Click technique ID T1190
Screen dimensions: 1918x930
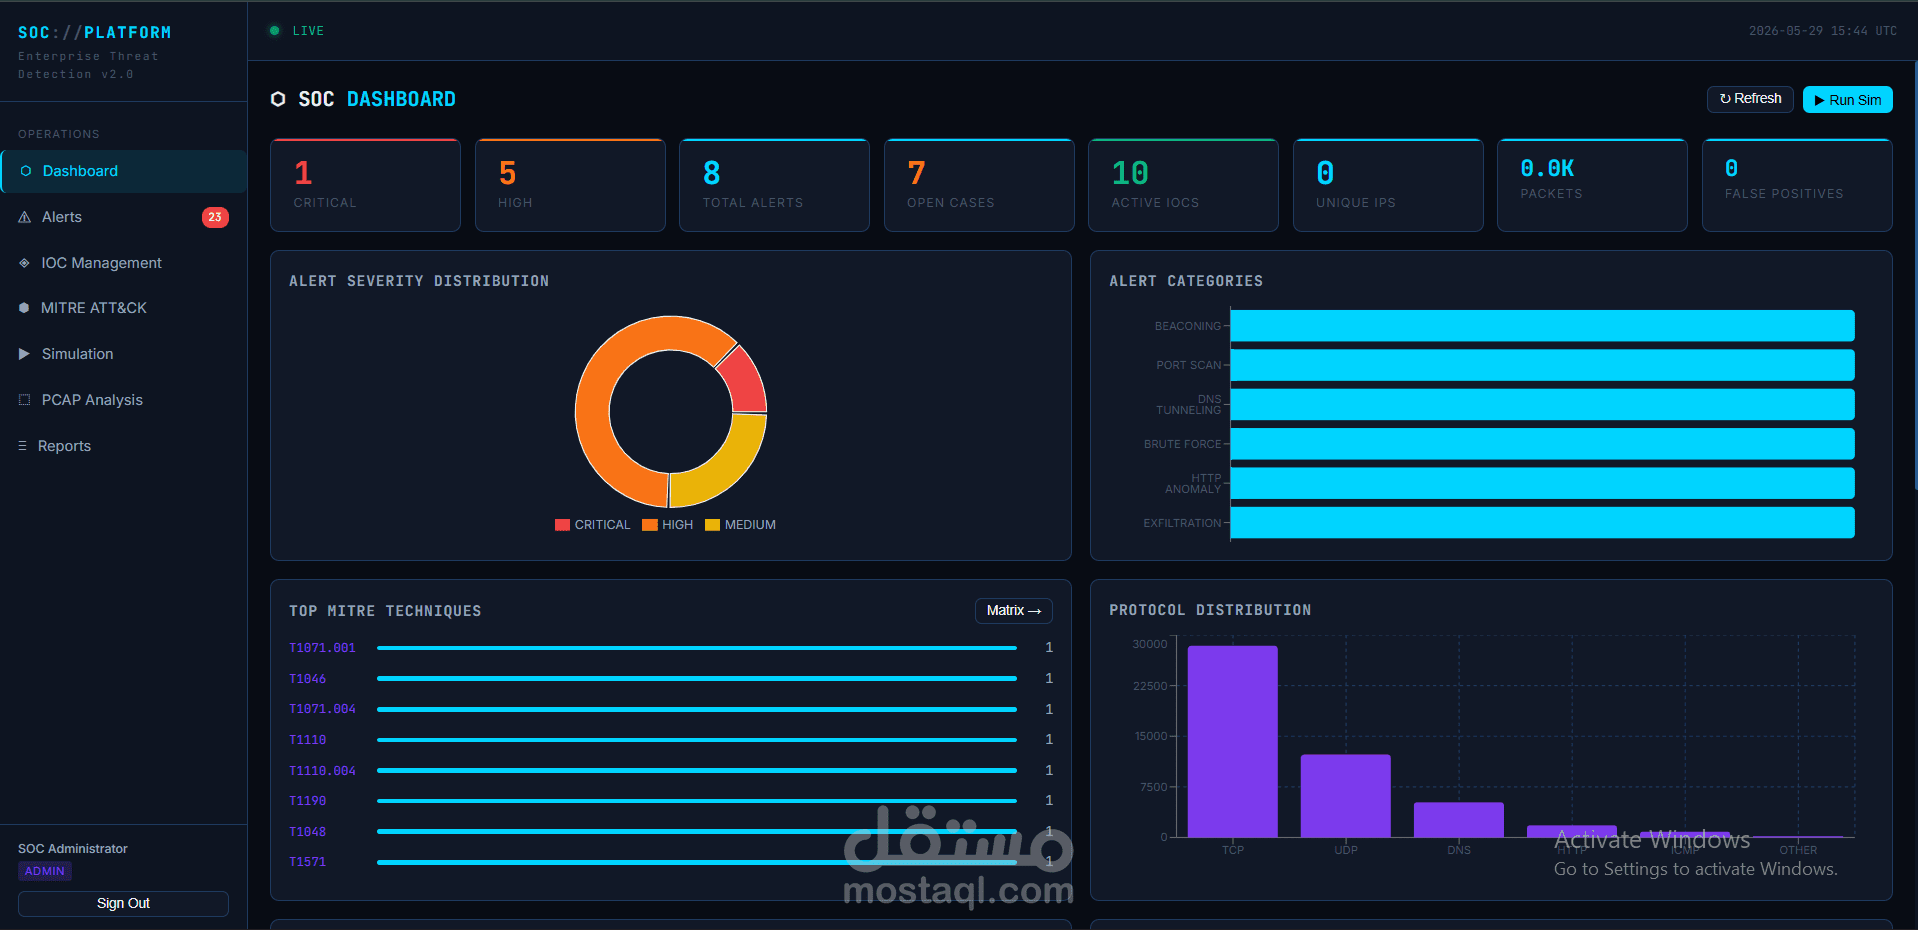coord(307,801)
